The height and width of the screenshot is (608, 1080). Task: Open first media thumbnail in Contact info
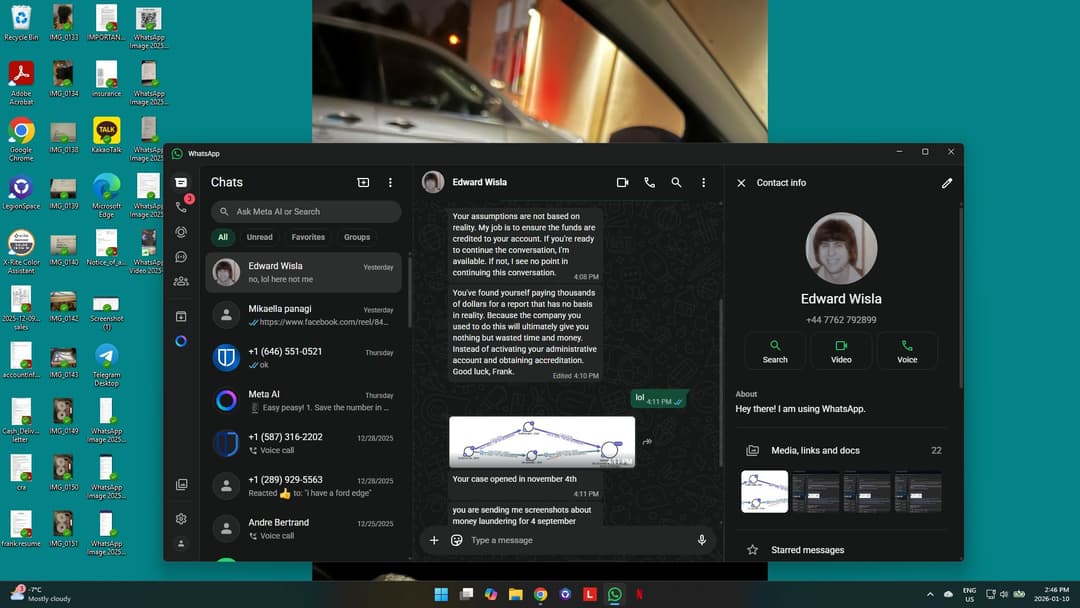[x=765, y=492]
